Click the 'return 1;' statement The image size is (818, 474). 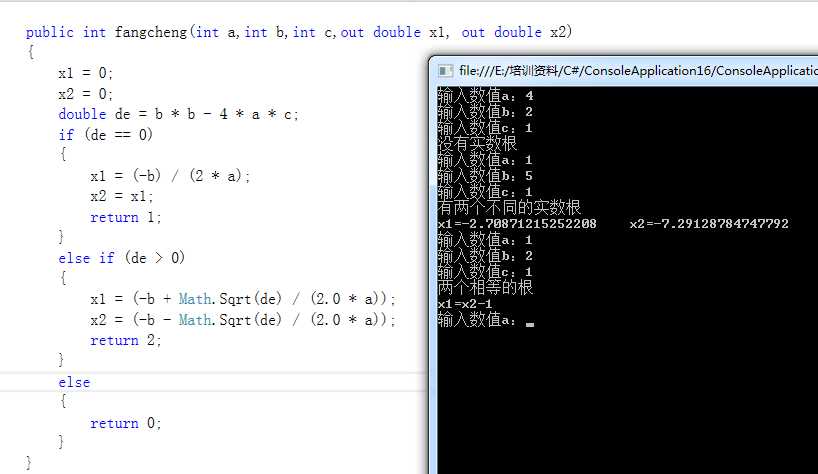125,217
